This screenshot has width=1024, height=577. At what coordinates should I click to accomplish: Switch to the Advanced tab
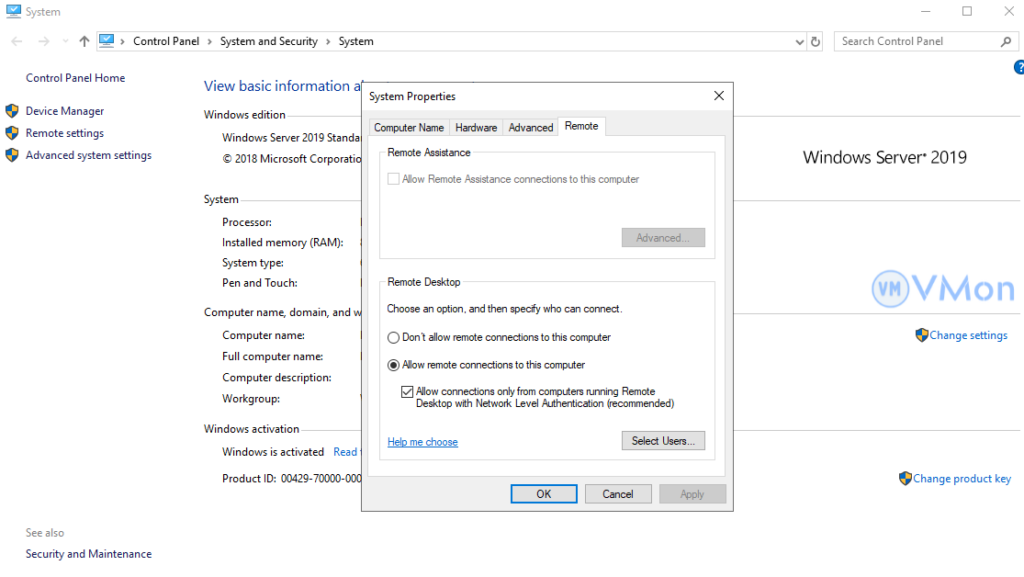pos(530,128)
